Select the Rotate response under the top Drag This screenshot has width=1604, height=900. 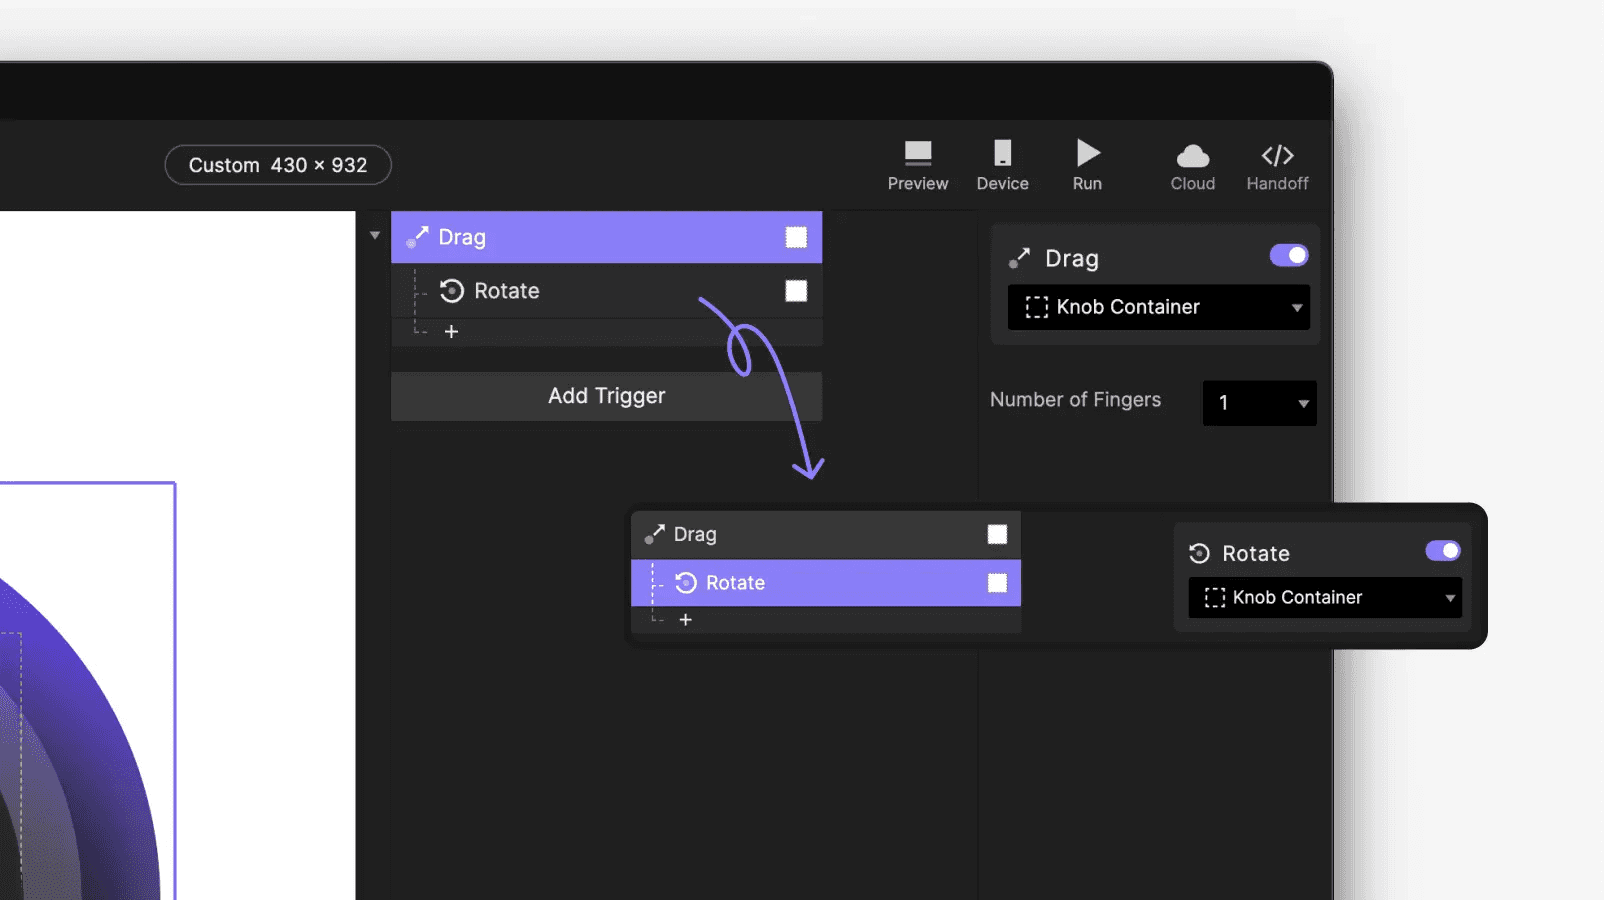(606, 291)
